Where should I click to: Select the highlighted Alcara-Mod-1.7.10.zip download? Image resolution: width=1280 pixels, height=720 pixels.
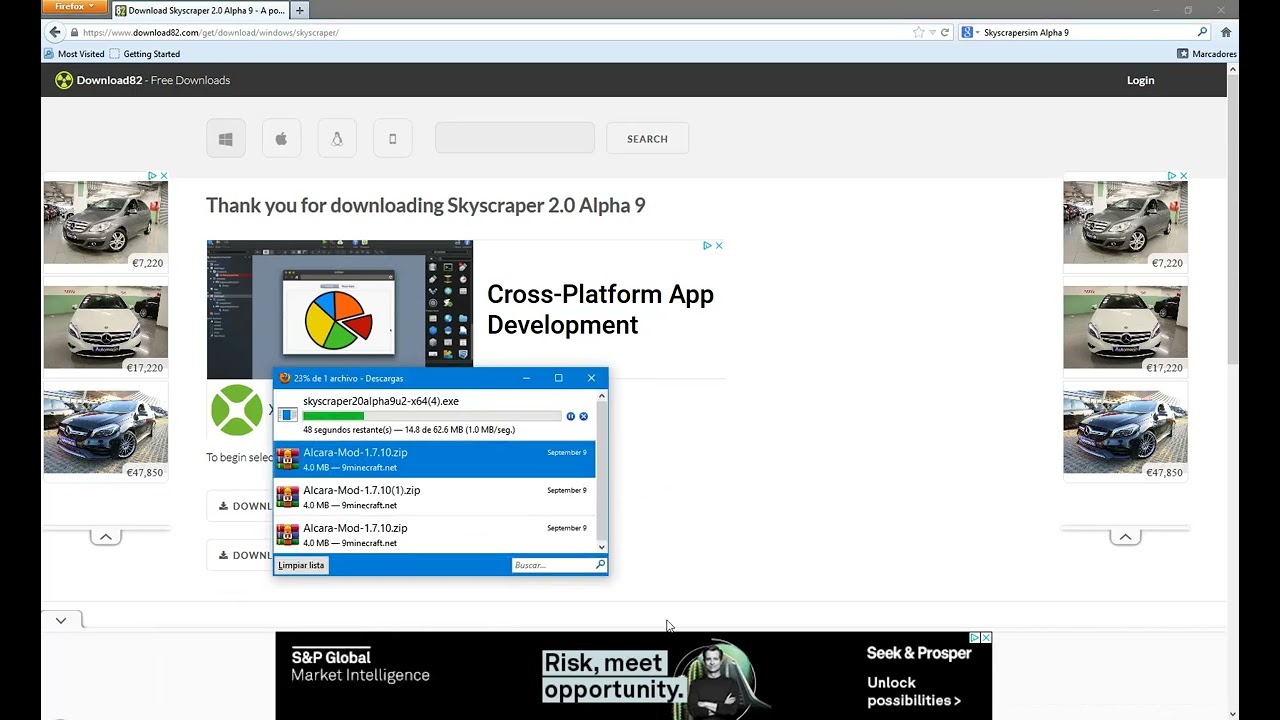(434, 459)
